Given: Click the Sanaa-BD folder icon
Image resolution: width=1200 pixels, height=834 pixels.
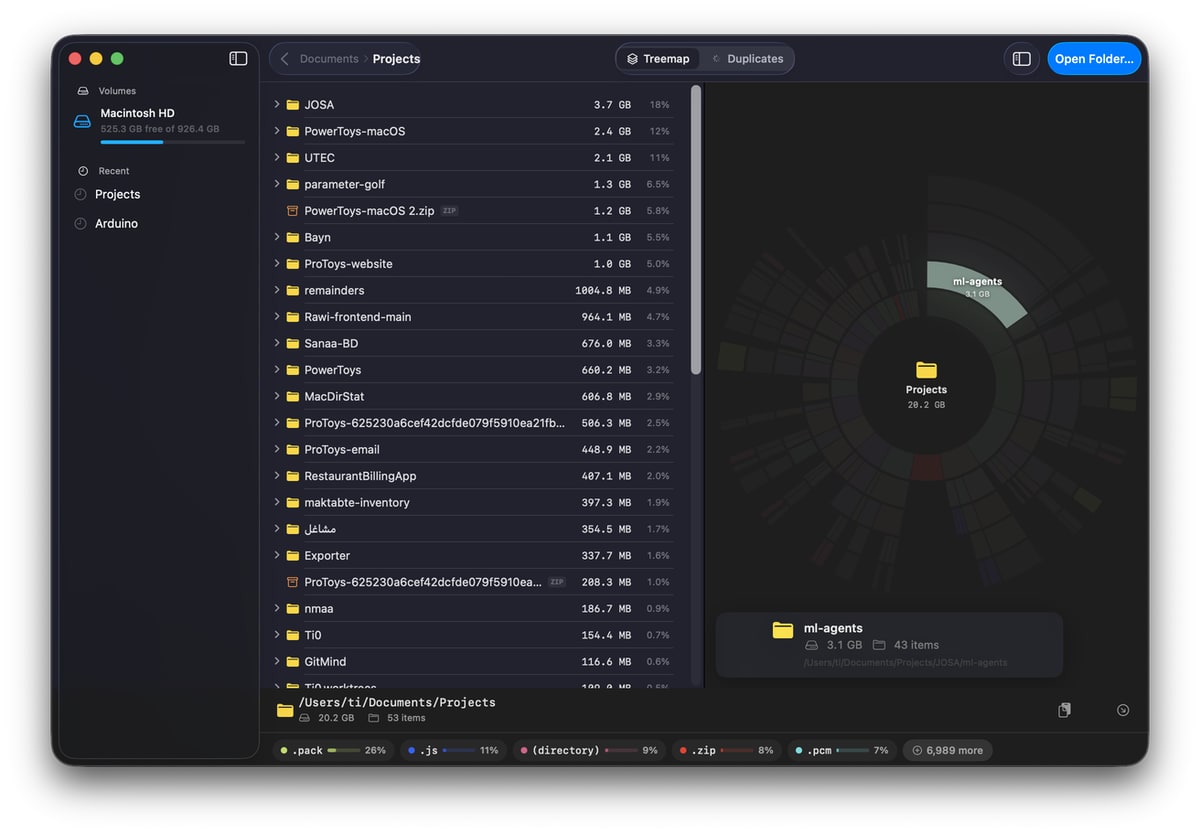Looking at the screenshot, I should pos(293,344).
